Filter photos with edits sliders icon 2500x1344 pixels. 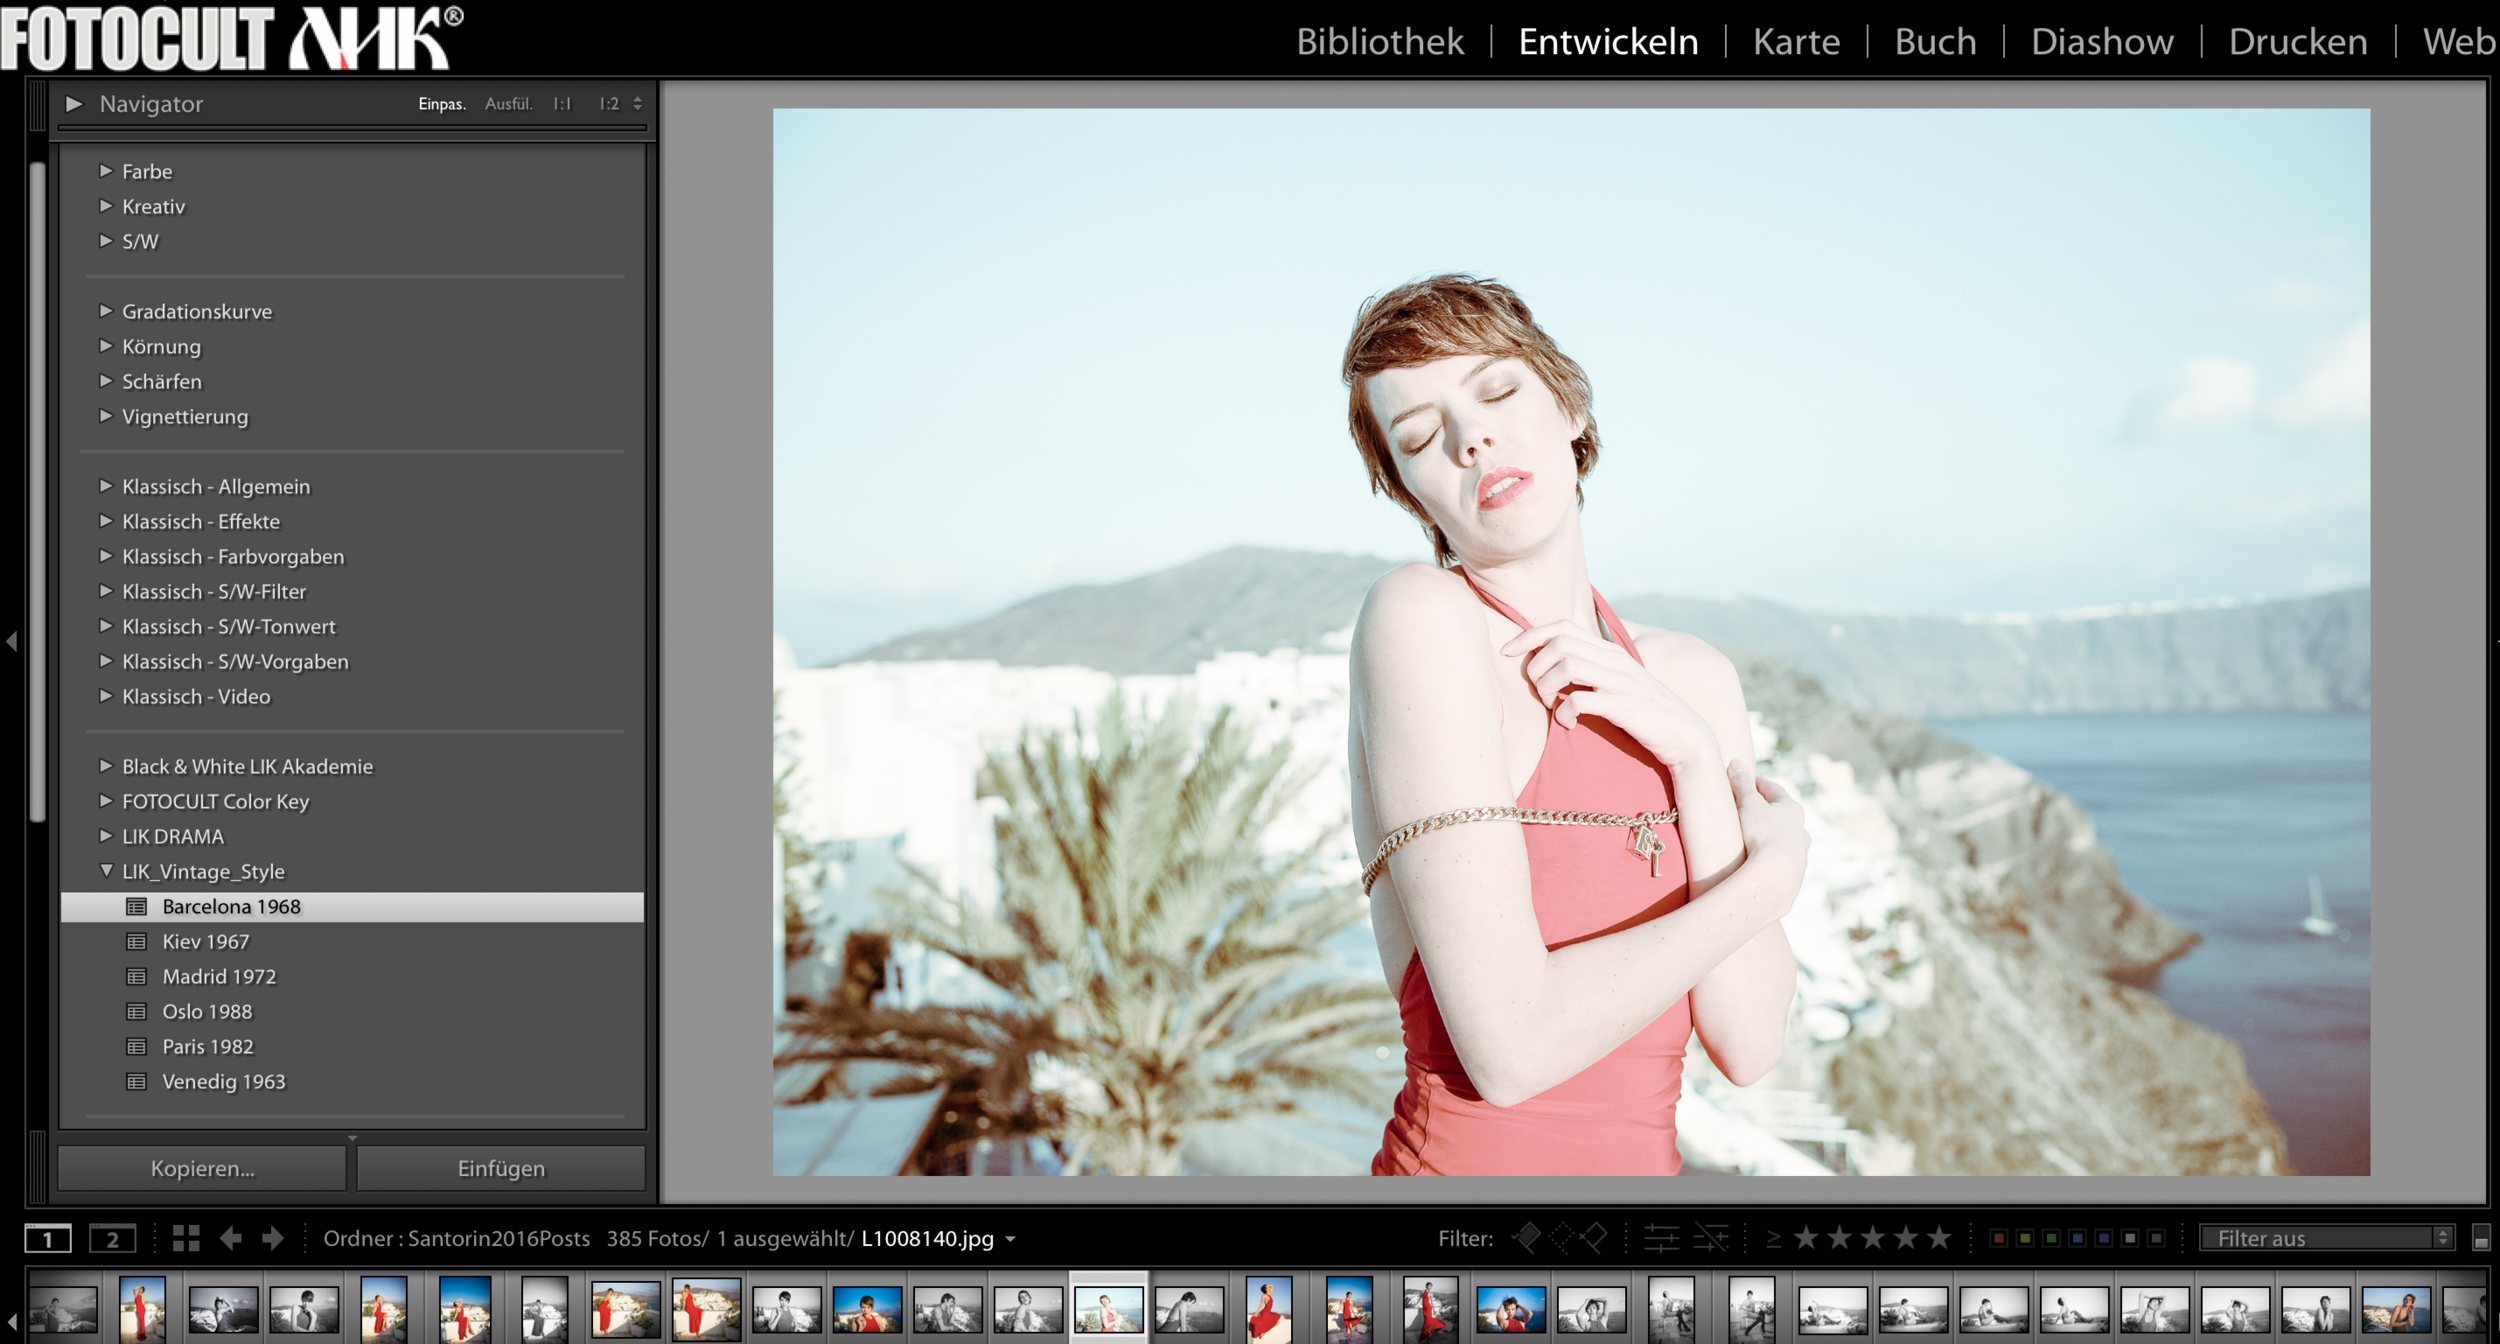tap(1662, 1238)
